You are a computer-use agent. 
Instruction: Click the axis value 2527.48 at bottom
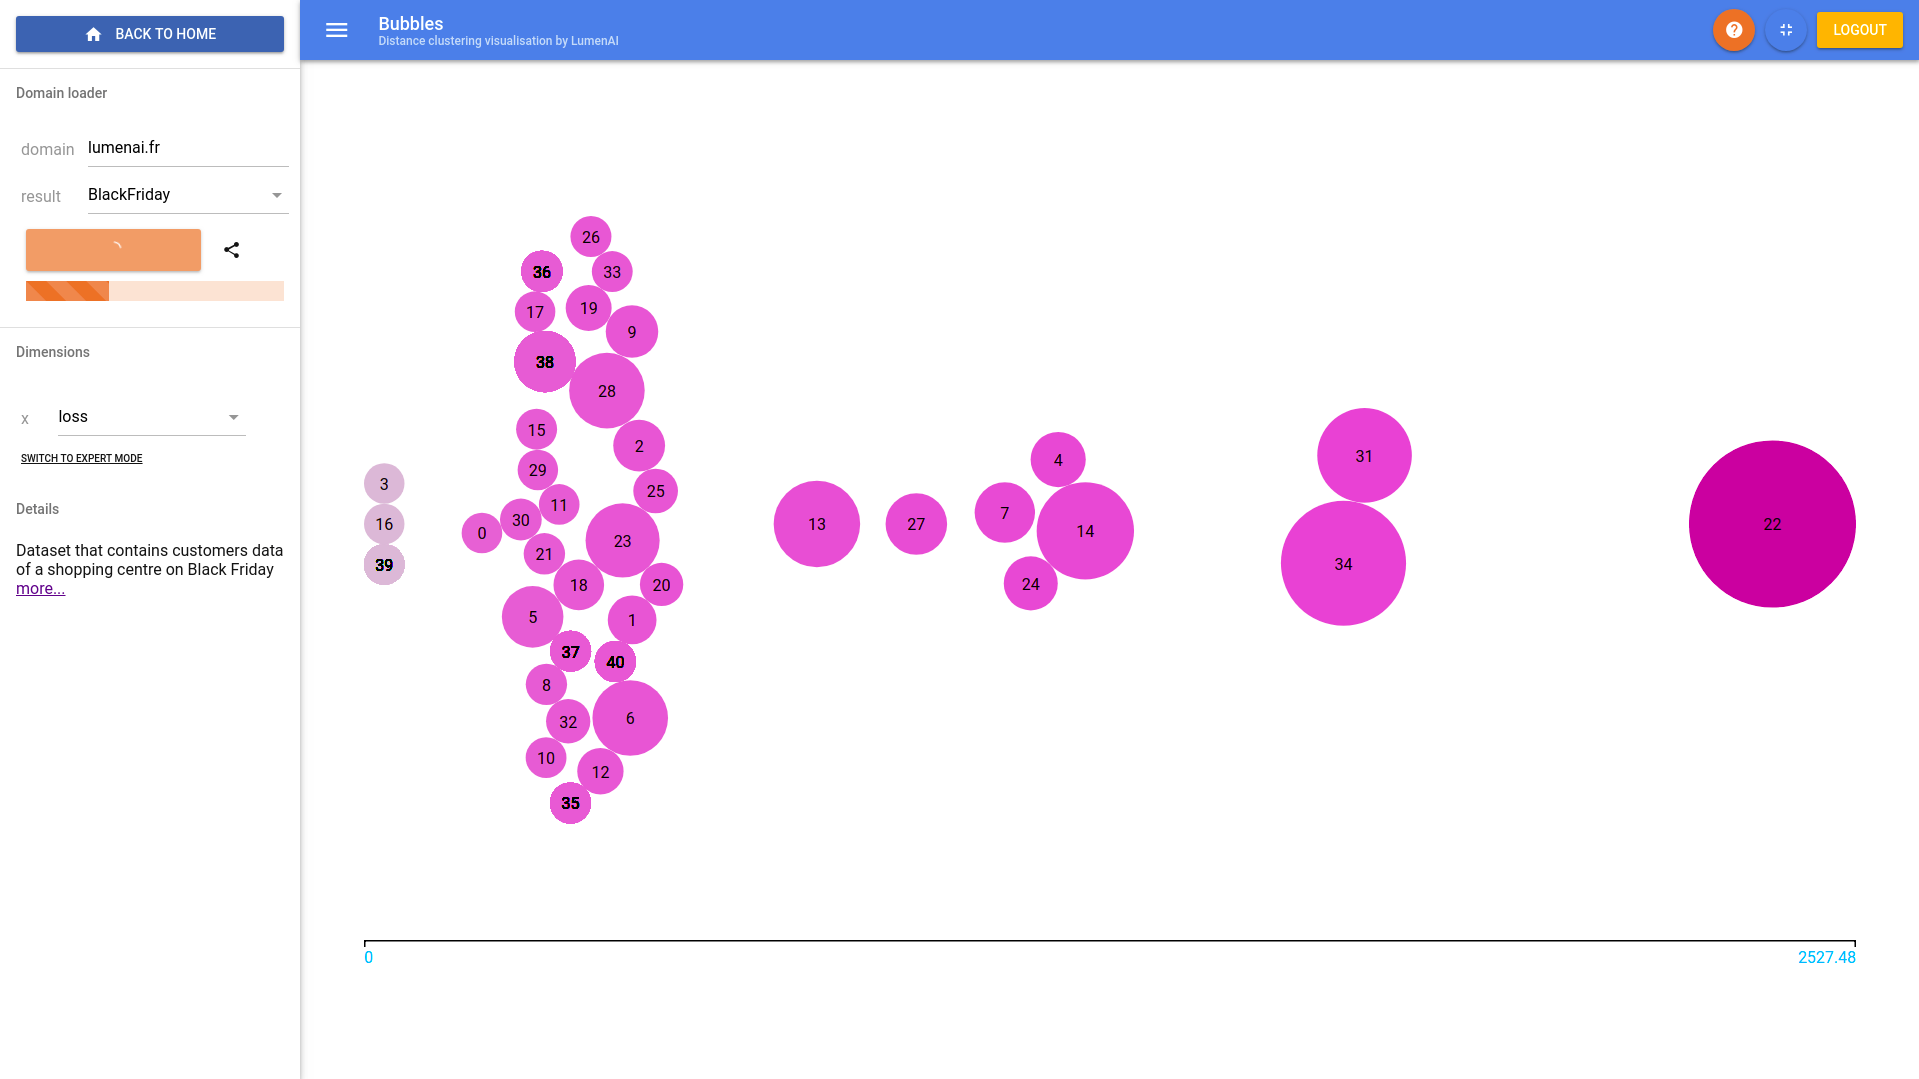[1827, 957]
